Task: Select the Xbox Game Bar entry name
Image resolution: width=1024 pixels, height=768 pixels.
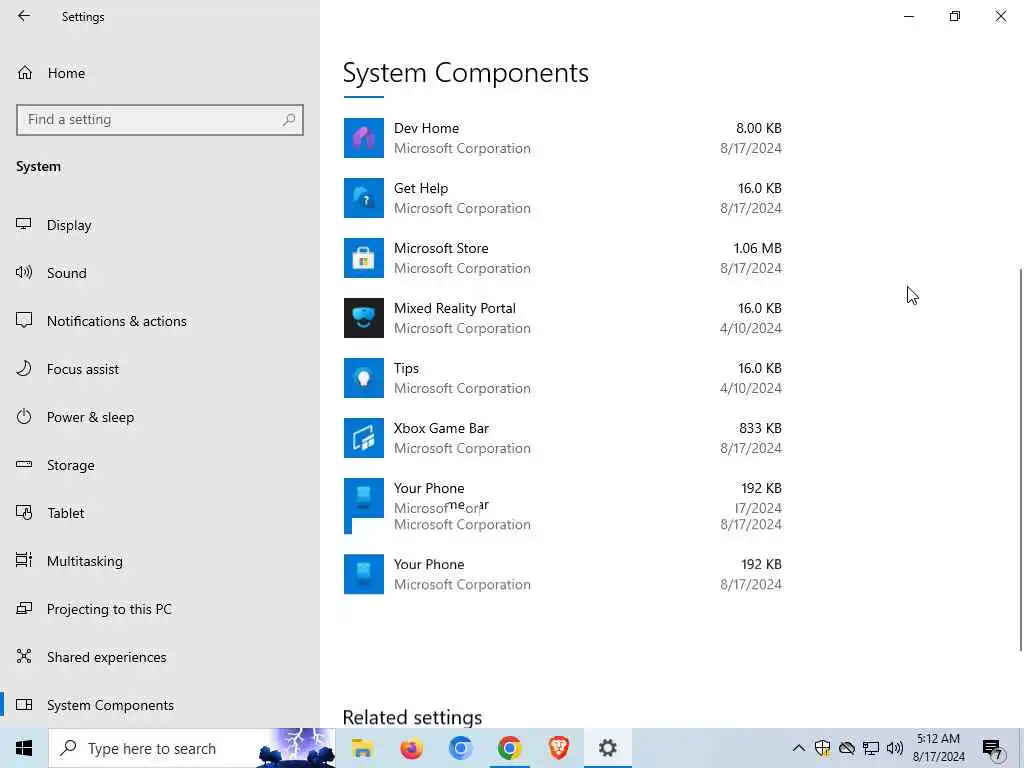Action: (x=441, y=428)
